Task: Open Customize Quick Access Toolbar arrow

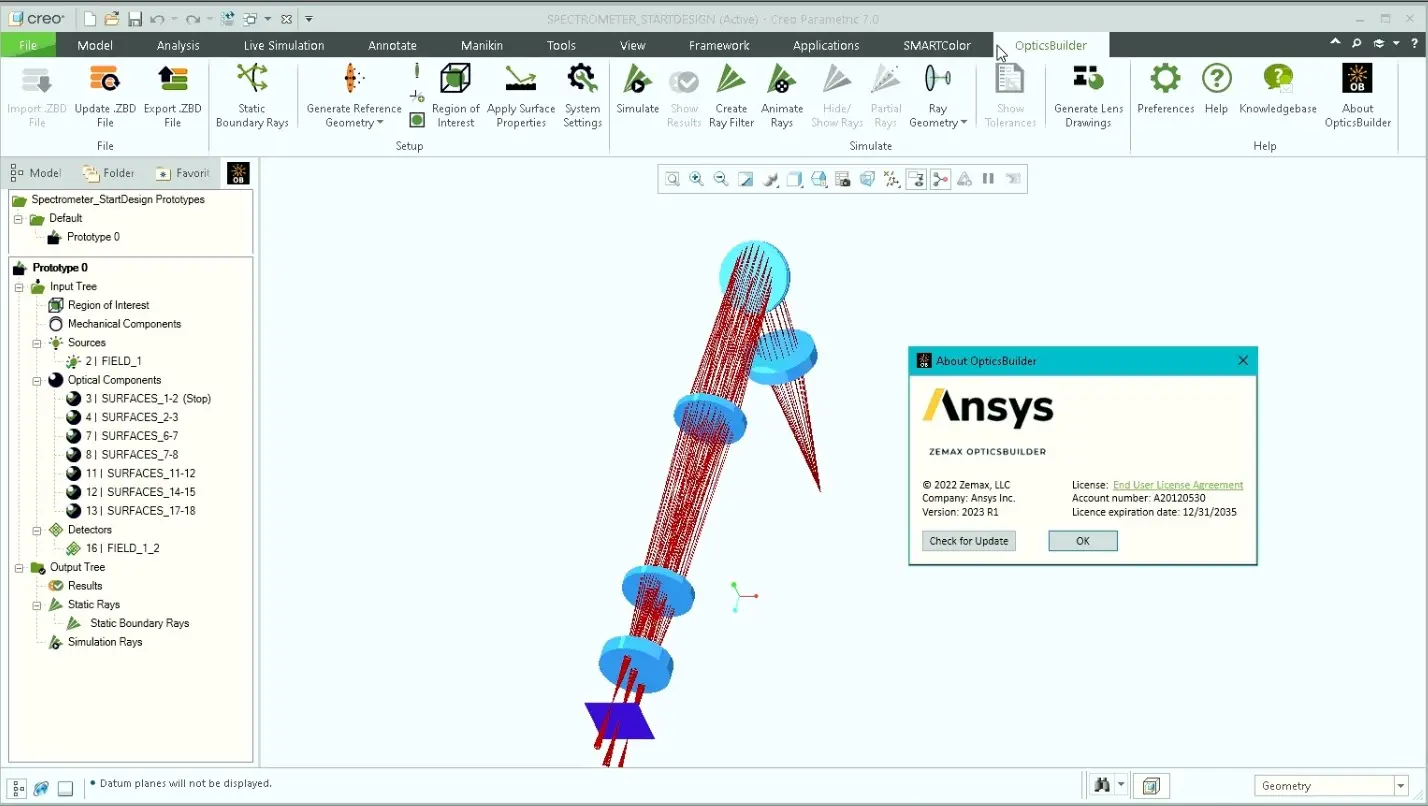Action: [x=309, y=19]
